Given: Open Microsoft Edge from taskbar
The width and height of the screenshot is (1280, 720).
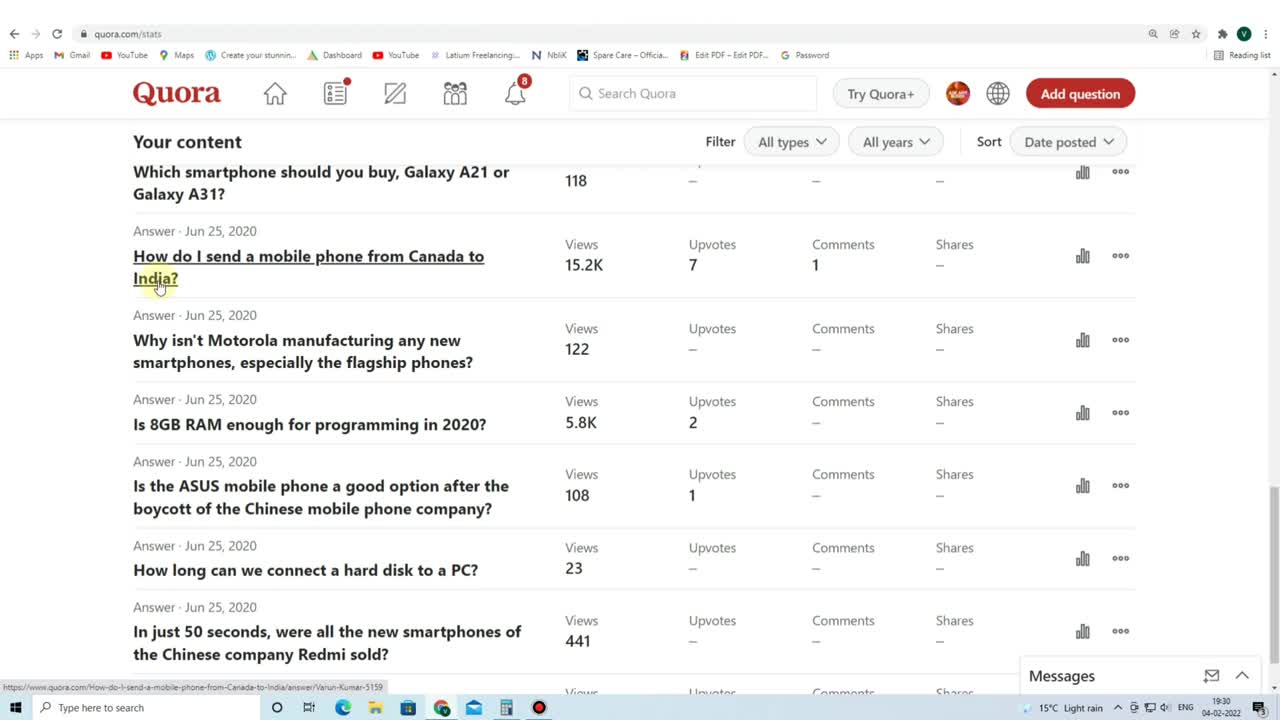Looking at the screenshot, I should pos(343,707).
